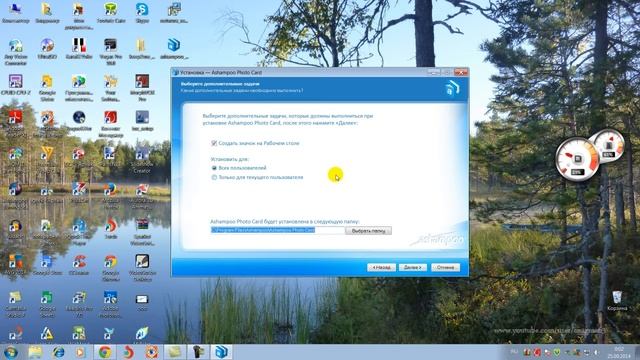The image size is (640, 360).
Task: Open the Windows Start menu
Action: click(11, 352)
